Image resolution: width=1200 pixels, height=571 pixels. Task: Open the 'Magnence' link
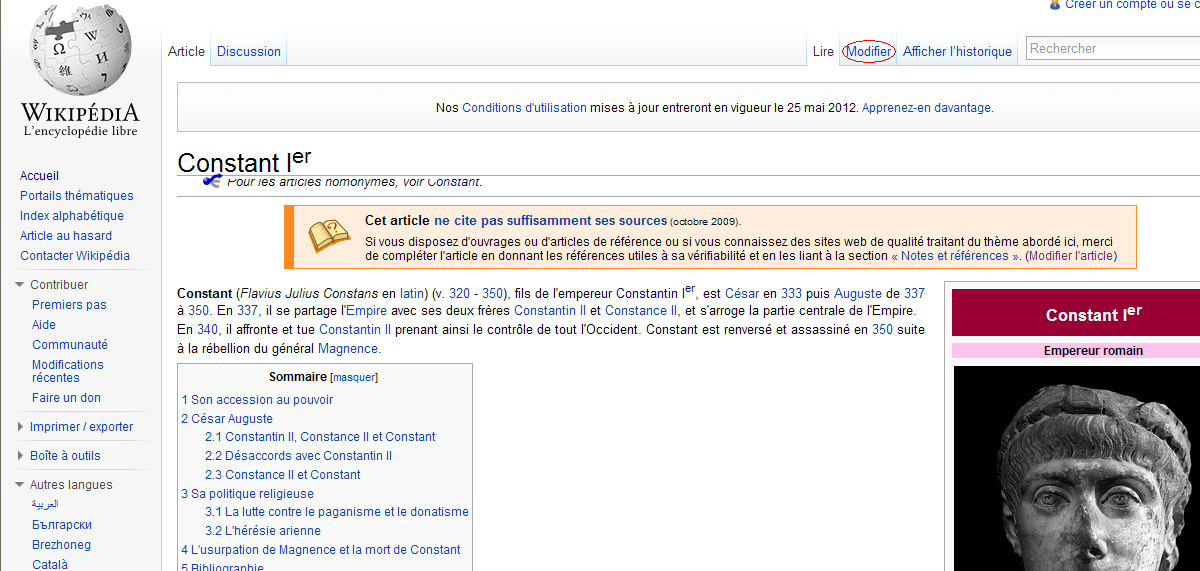[349, 349]
